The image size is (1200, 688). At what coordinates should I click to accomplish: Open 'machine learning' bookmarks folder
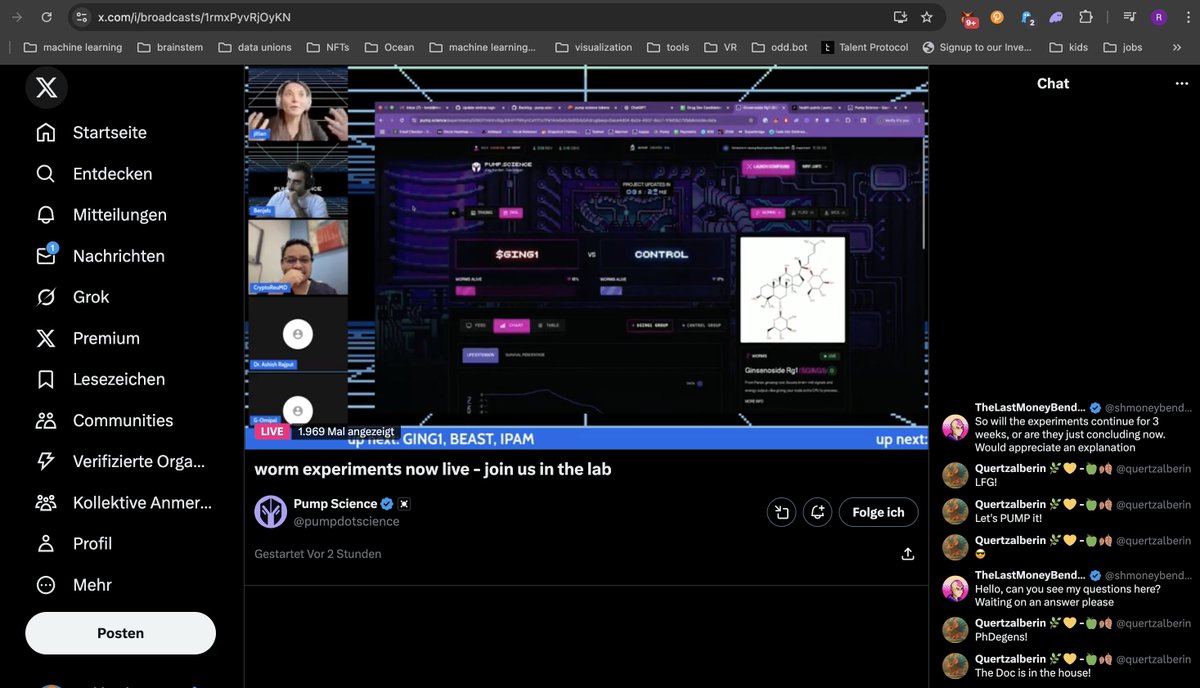point(72,47)
